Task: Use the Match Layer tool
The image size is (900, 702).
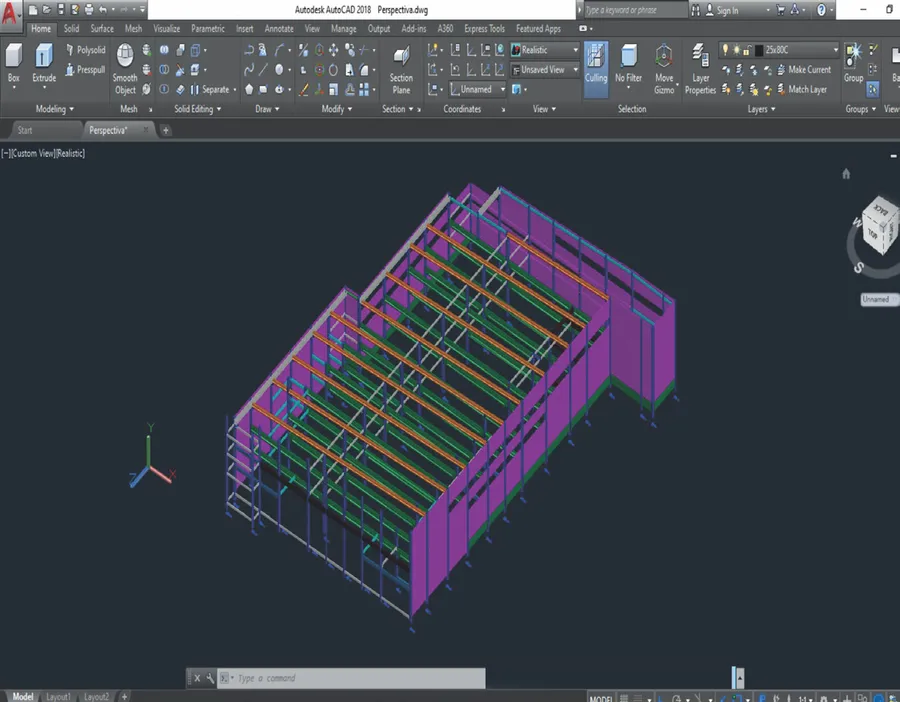Action: [802, 89]
